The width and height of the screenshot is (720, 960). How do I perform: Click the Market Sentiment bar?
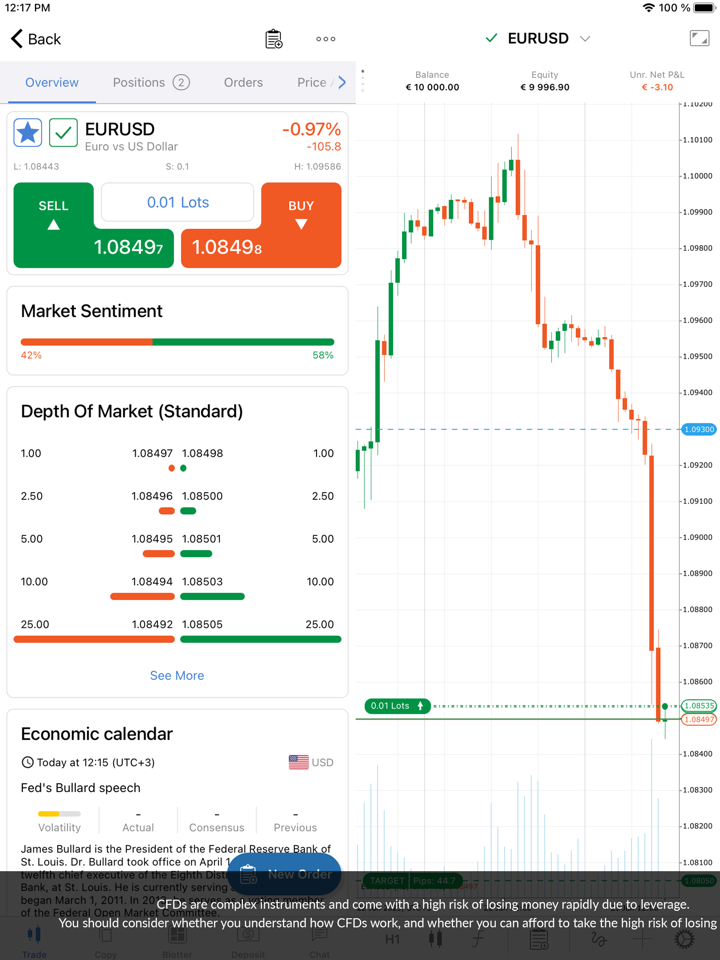[177, 342]
